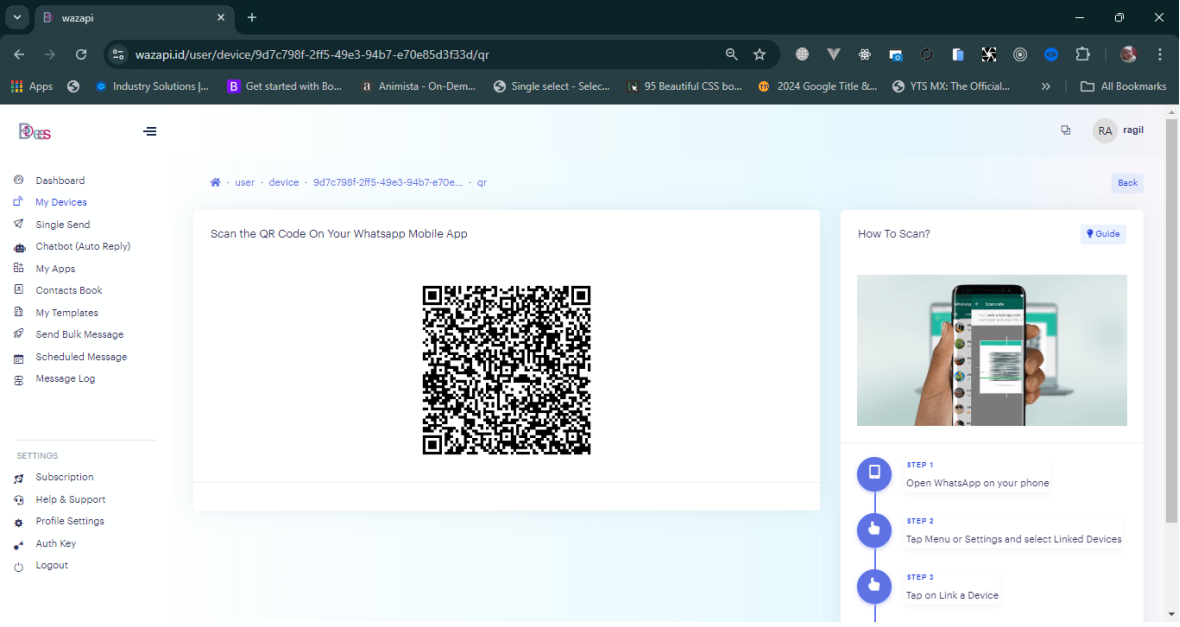Image resolution: width=1180 pixels, height=627 pixels.
Task: Open the Auth Key page
Action: (55, 544)
